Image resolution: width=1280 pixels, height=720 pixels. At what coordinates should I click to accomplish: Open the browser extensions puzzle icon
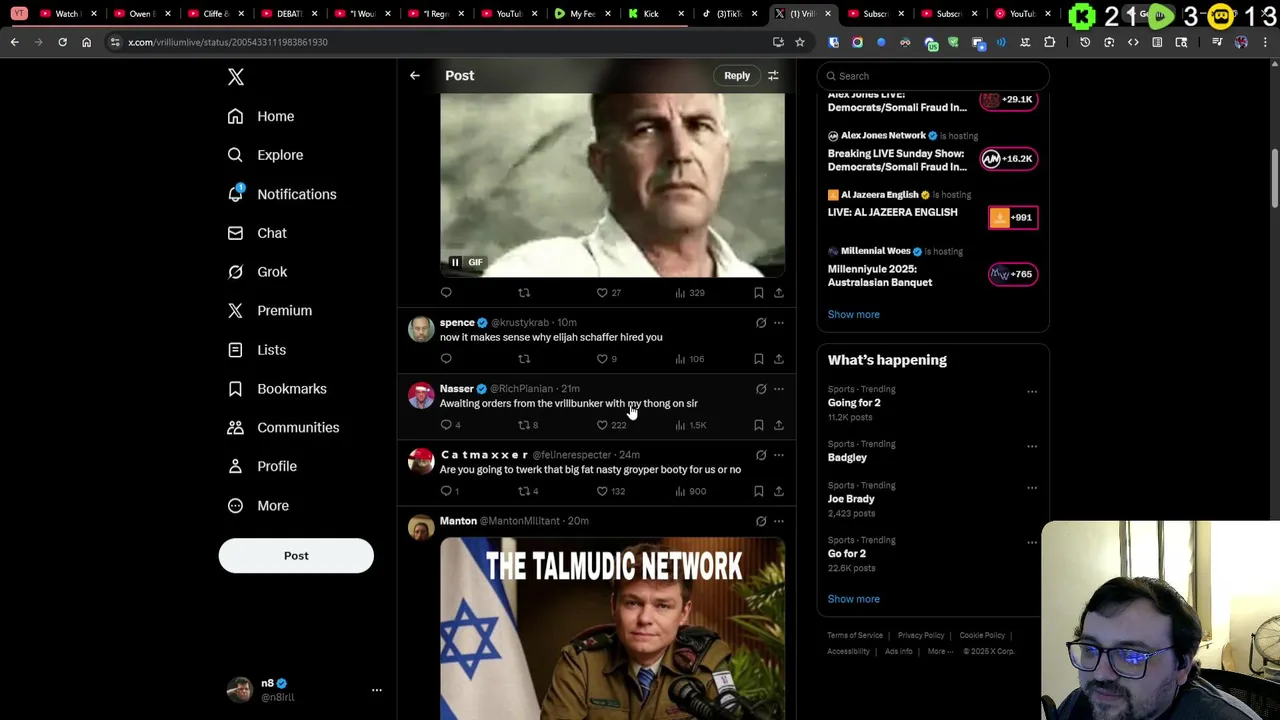[x=1049, y=42]
